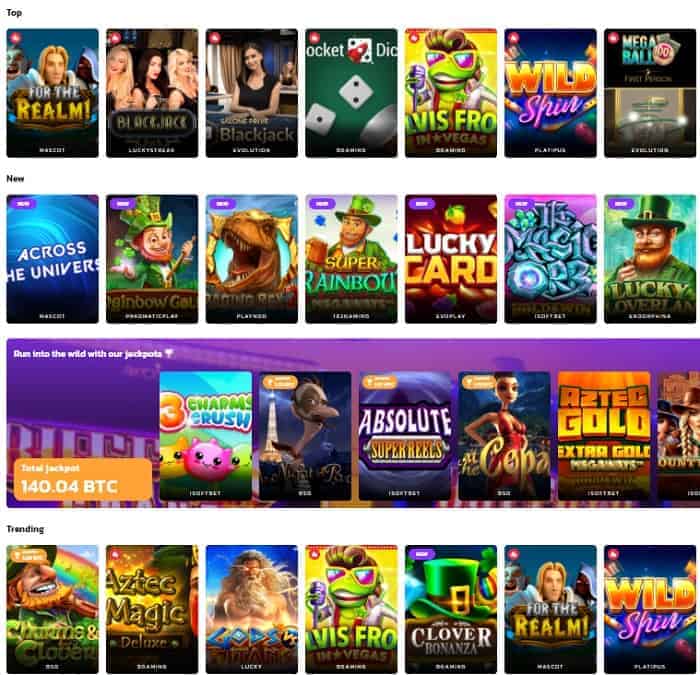
Task: Launch the Luckystreak Blackjack live table
Action: (152, 93)
